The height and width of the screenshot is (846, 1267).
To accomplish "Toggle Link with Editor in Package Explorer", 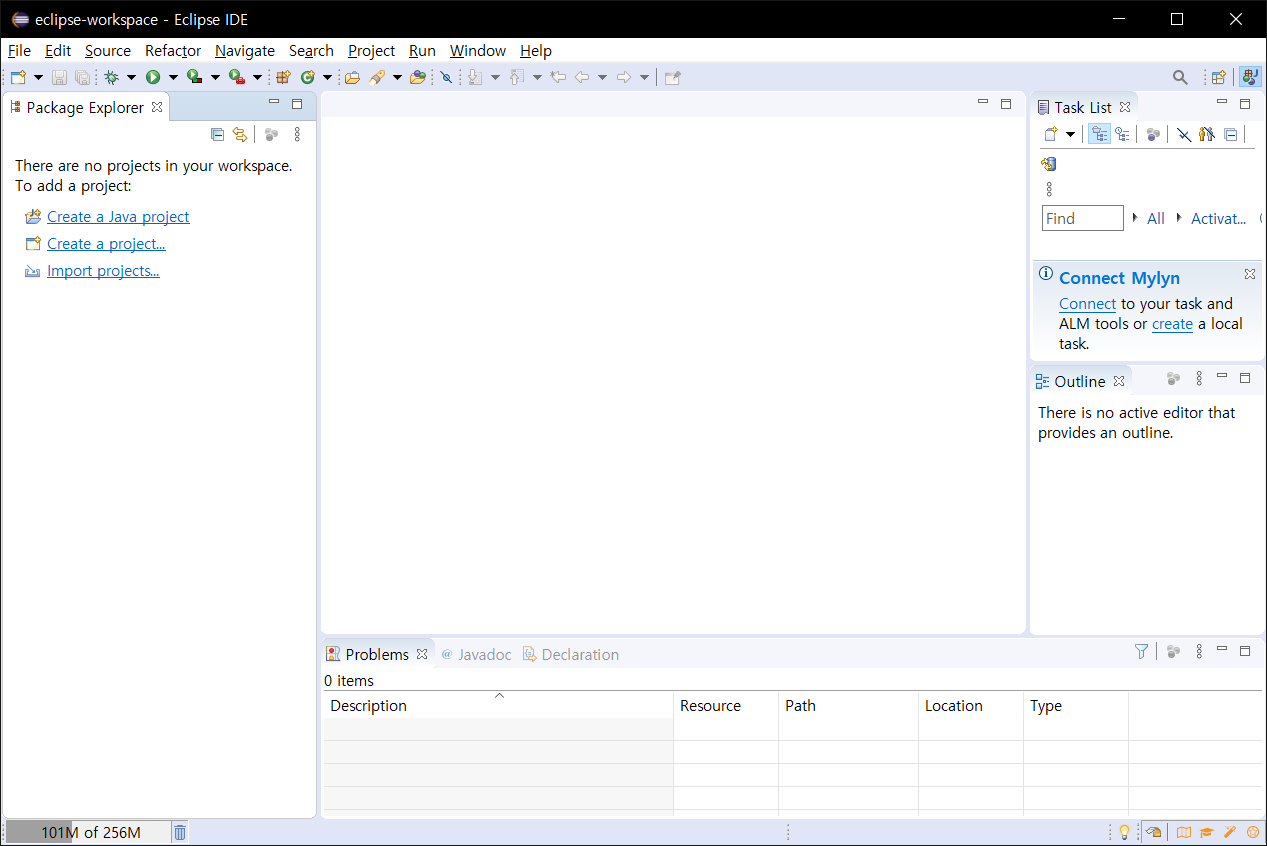I will click(x=240, y=134).
